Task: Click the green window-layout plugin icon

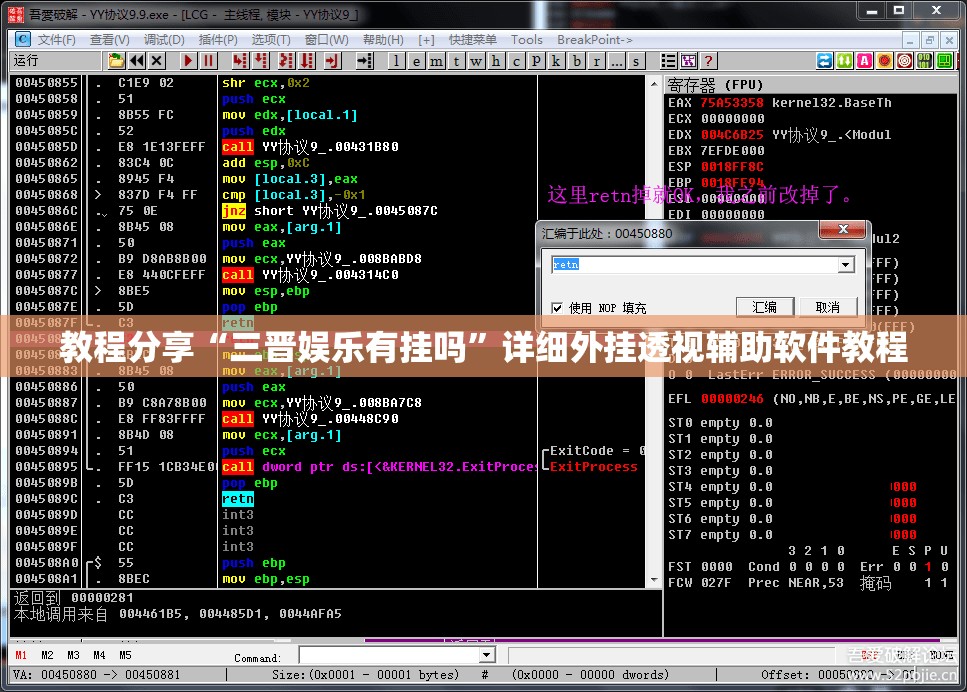Action: click(944, 60)
